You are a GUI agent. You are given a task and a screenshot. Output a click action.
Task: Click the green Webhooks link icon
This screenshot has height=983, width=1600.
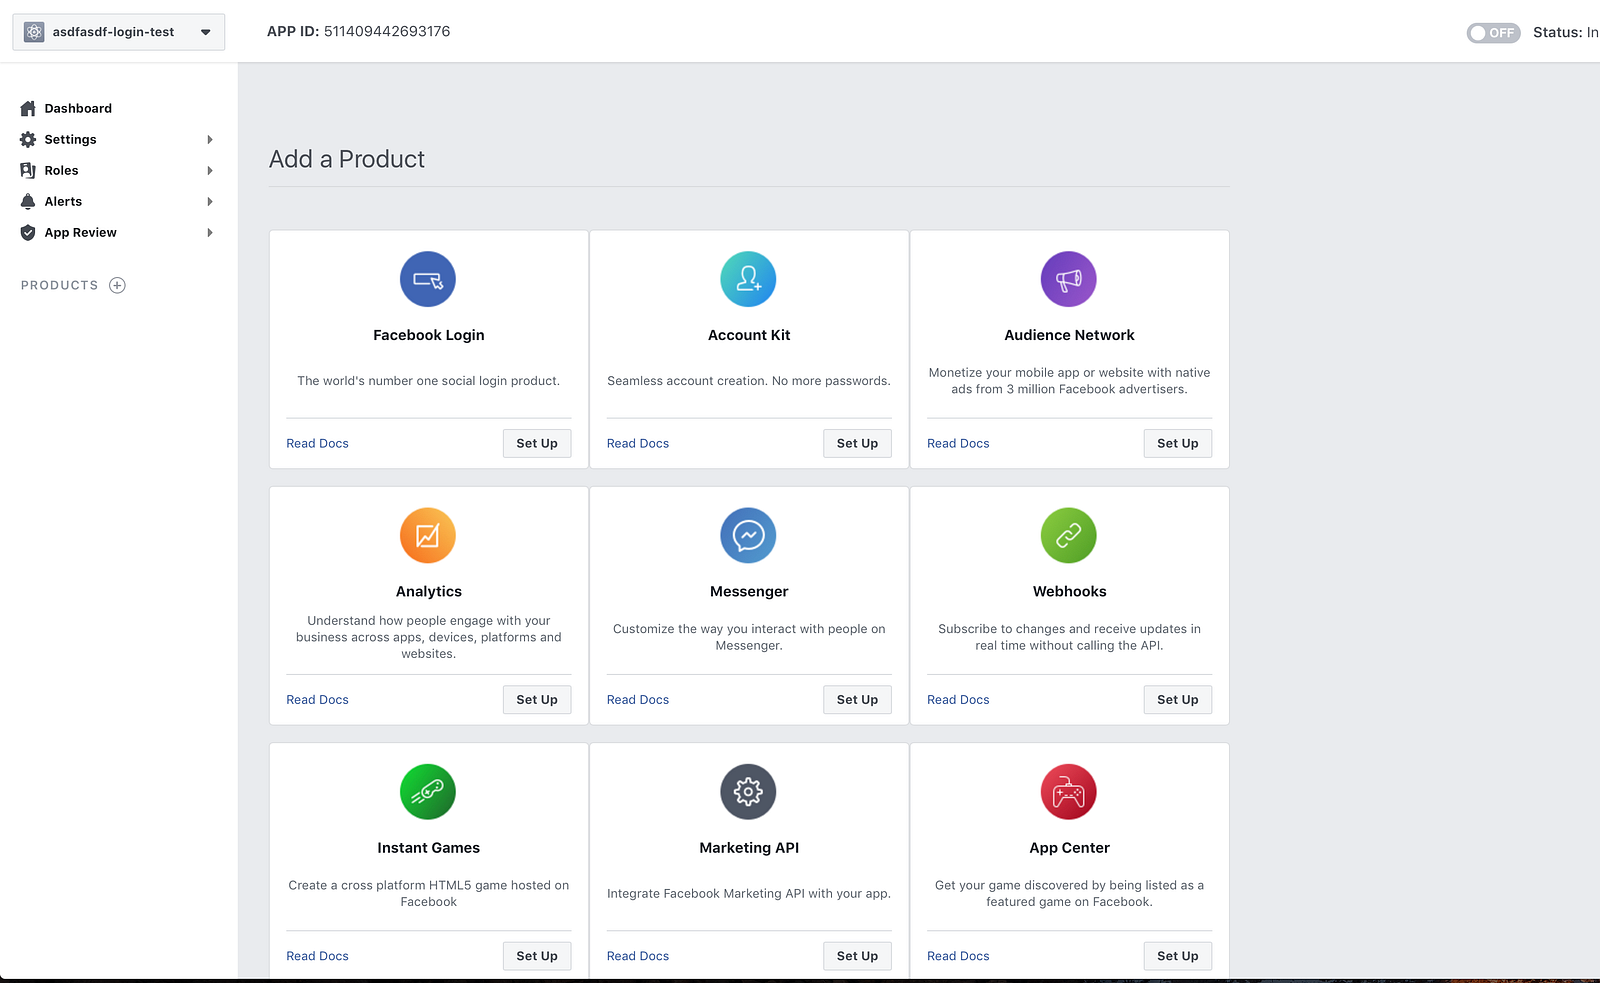pos(1068,535)
